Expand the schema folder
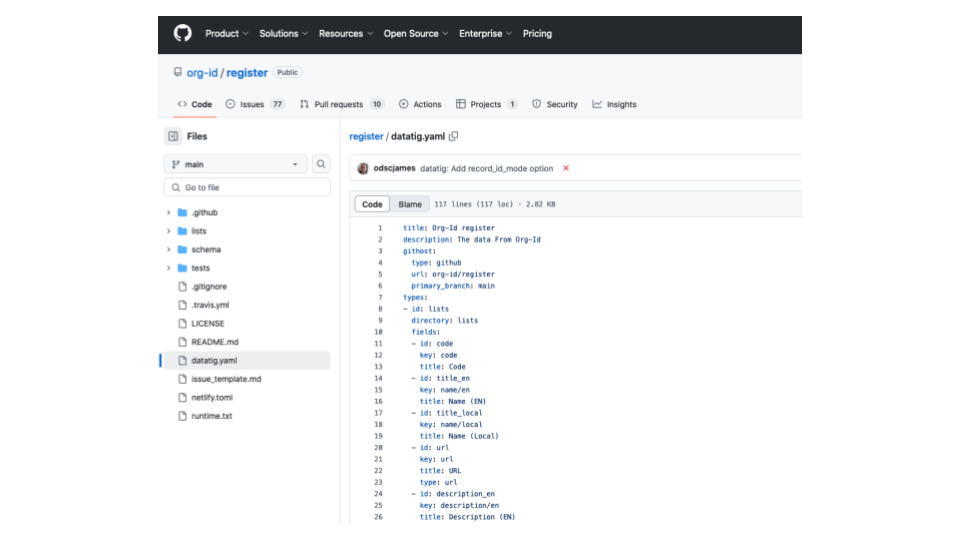The width and height of the screenshot is (960, 540). tap(168, 249)
